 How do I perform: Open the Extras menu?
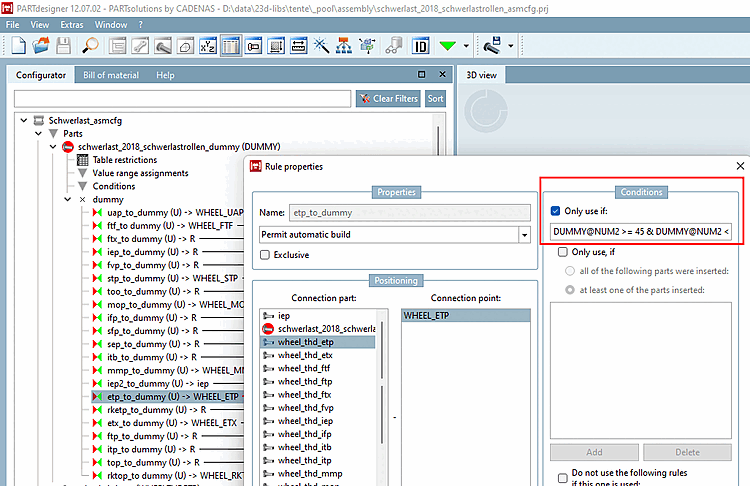(x=72, y=25)
